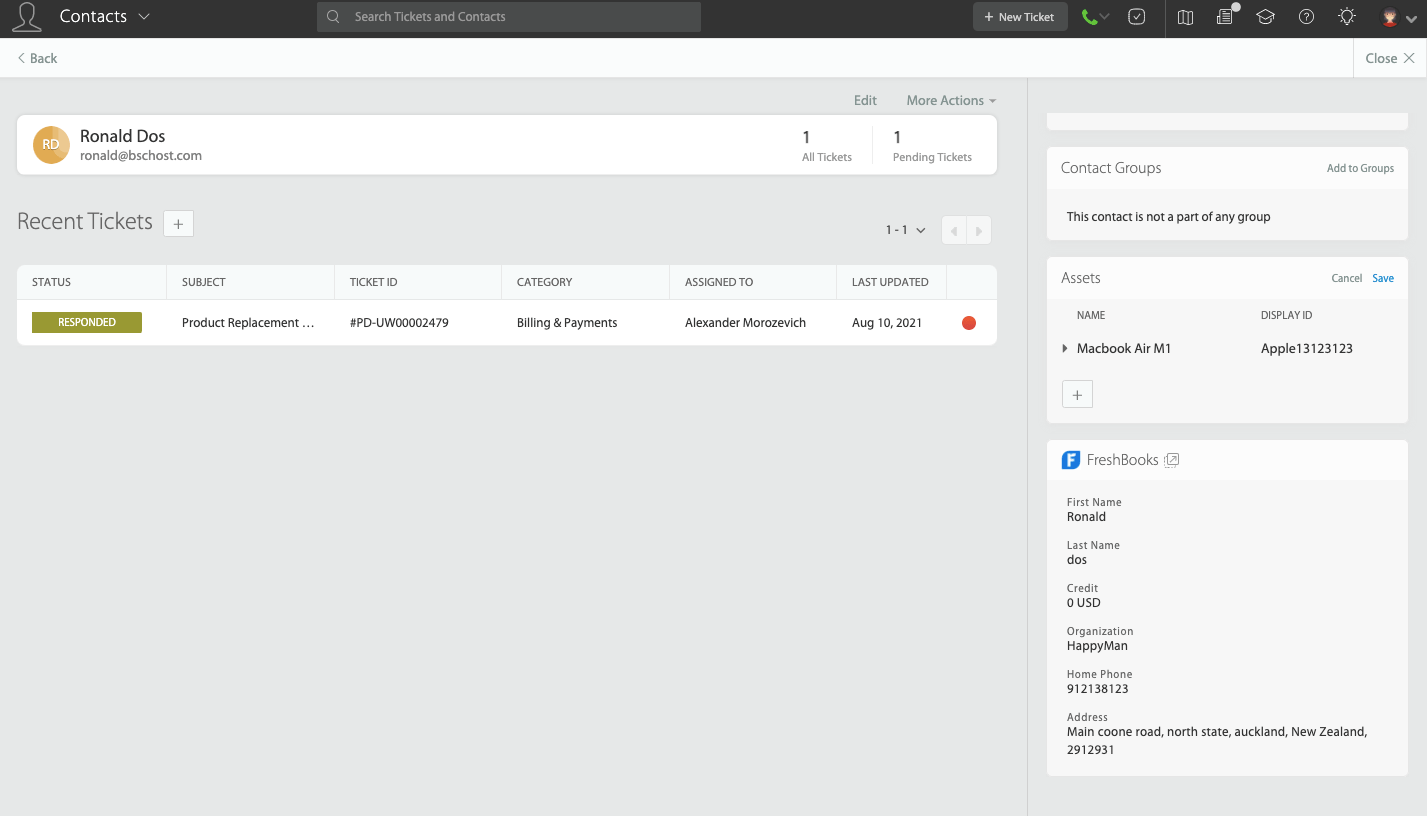Open the help question-mark icon

pos(1306,17)
